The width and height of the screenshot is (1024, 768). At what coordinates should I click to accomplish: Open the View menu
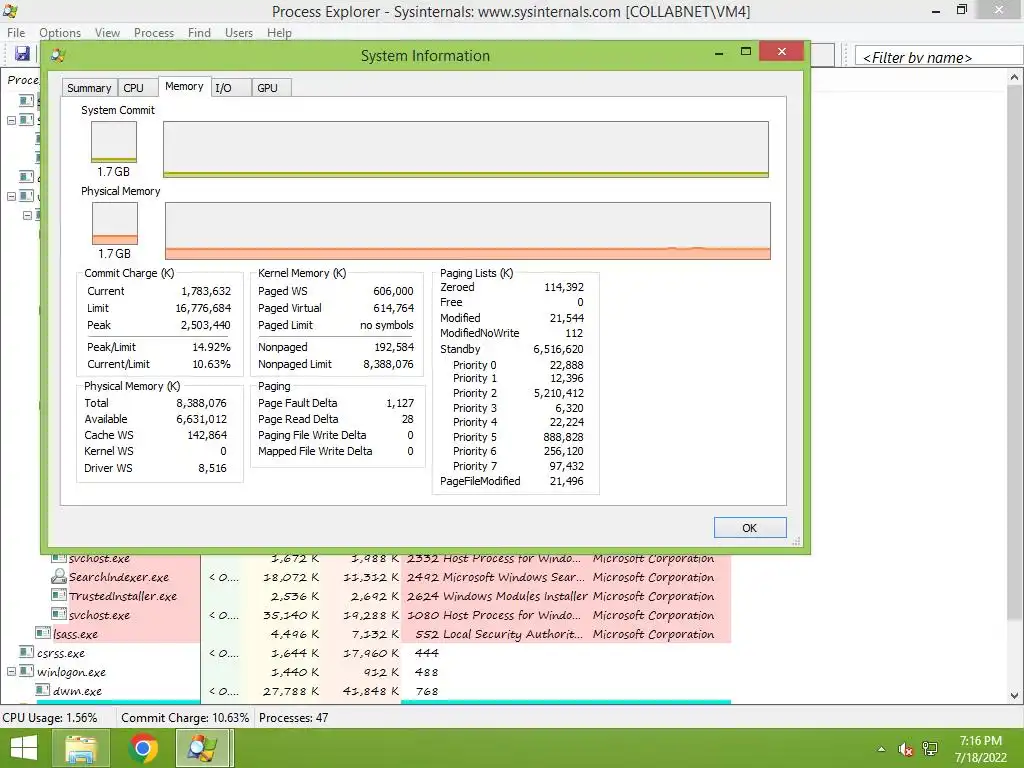(107, 33)
